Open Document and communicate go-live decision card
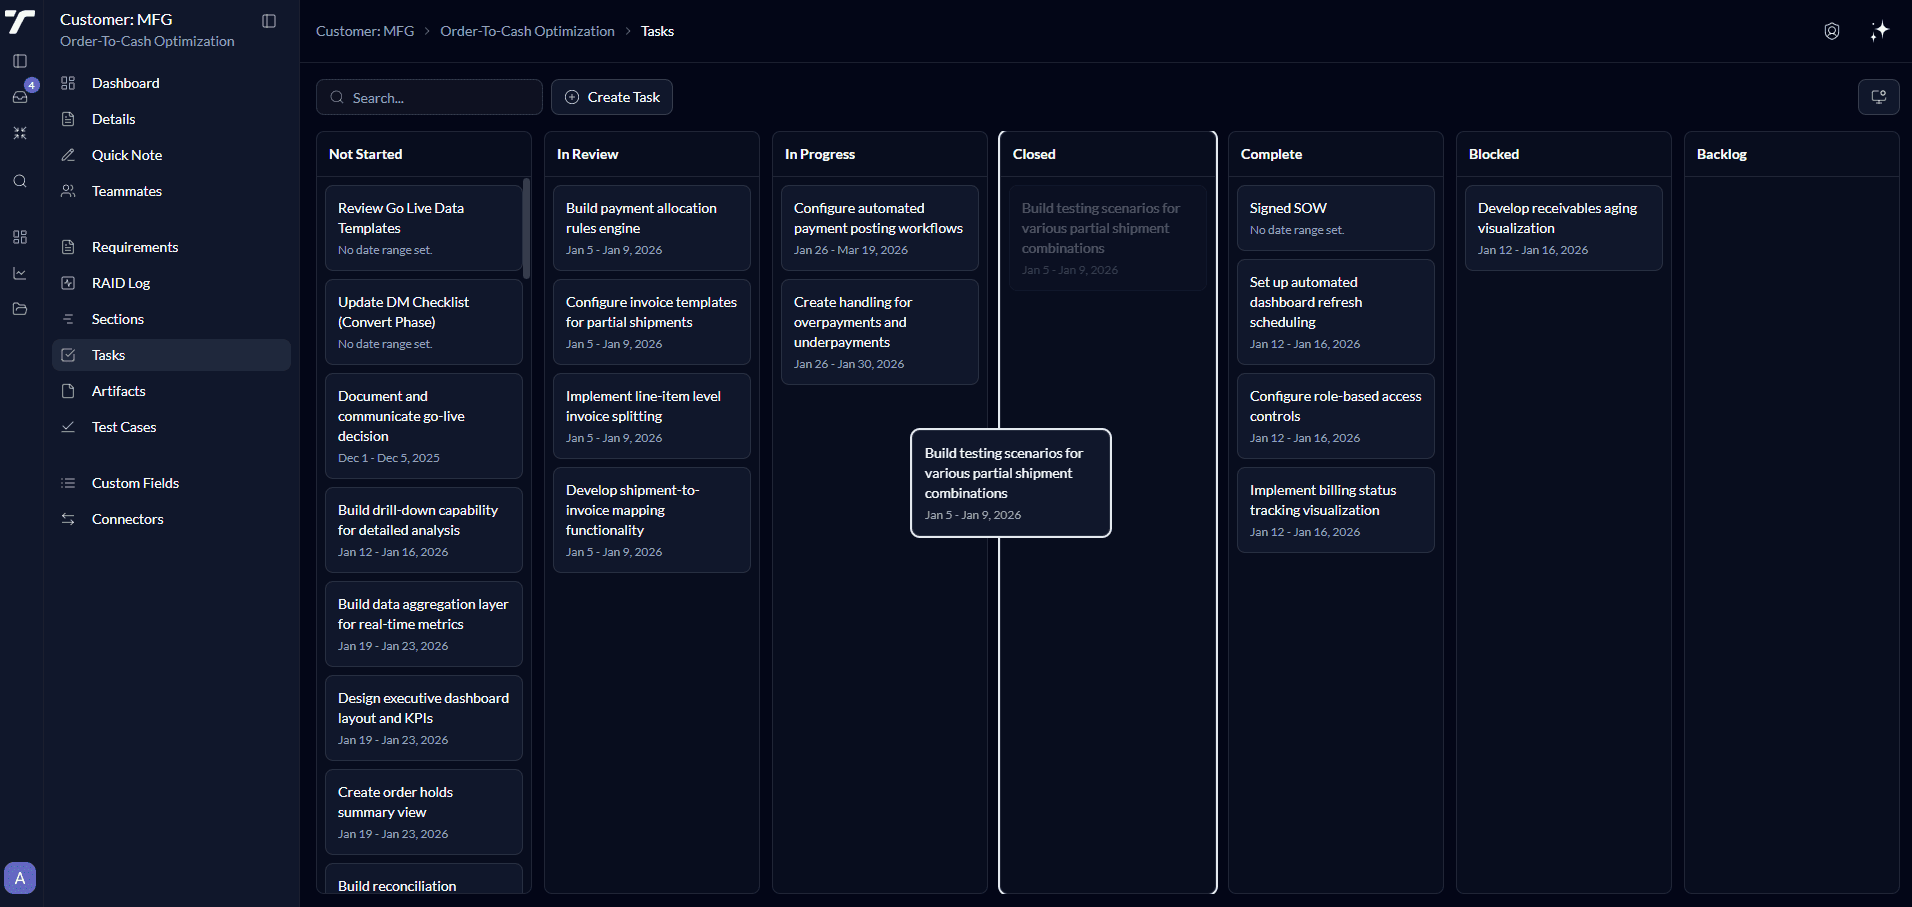The height and width of the screenshot is (907, 1912). [x=423, y=426]
